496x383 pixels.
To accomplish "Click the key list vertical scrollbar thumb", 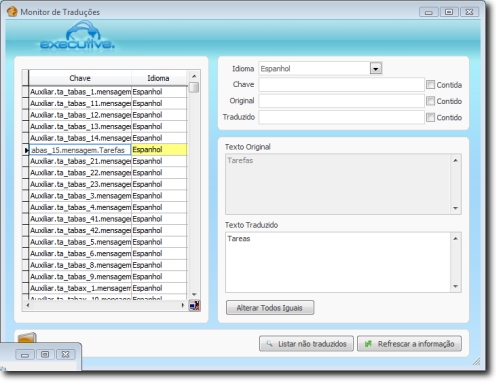I will click(x=194, y=87).
